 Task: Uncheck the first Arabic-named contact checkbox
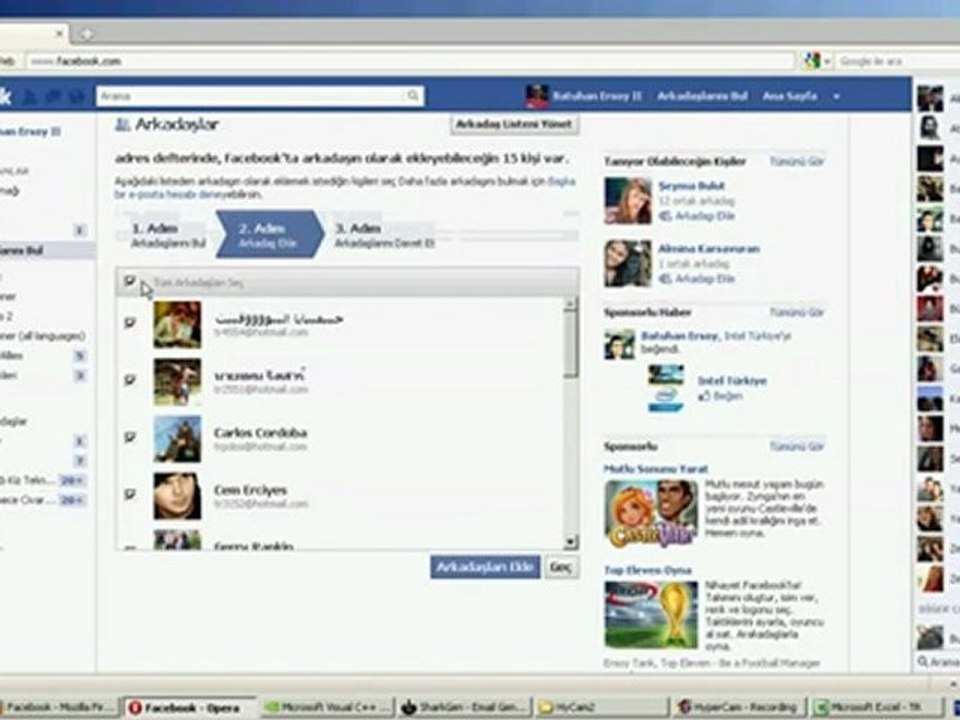[130, 323]
